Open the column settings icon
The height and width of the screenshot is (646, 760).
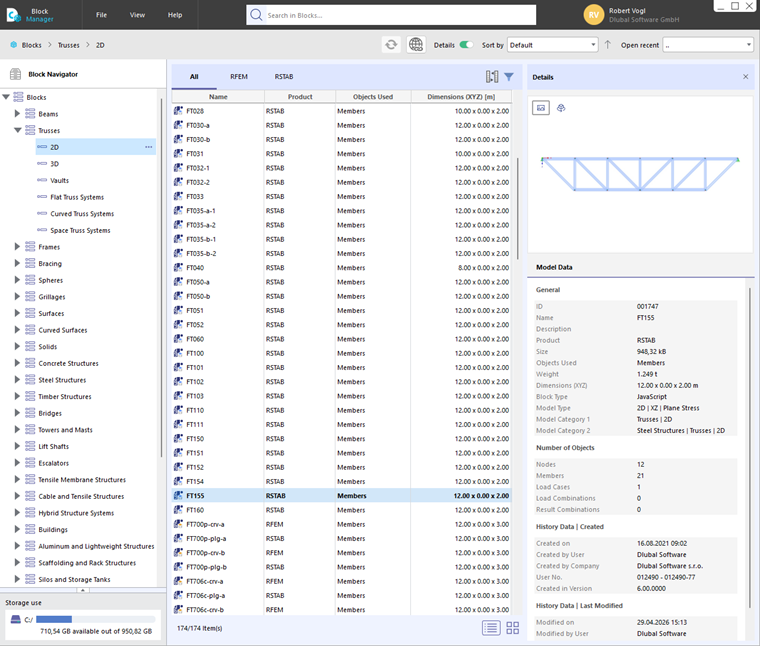(x=492, y=77)
